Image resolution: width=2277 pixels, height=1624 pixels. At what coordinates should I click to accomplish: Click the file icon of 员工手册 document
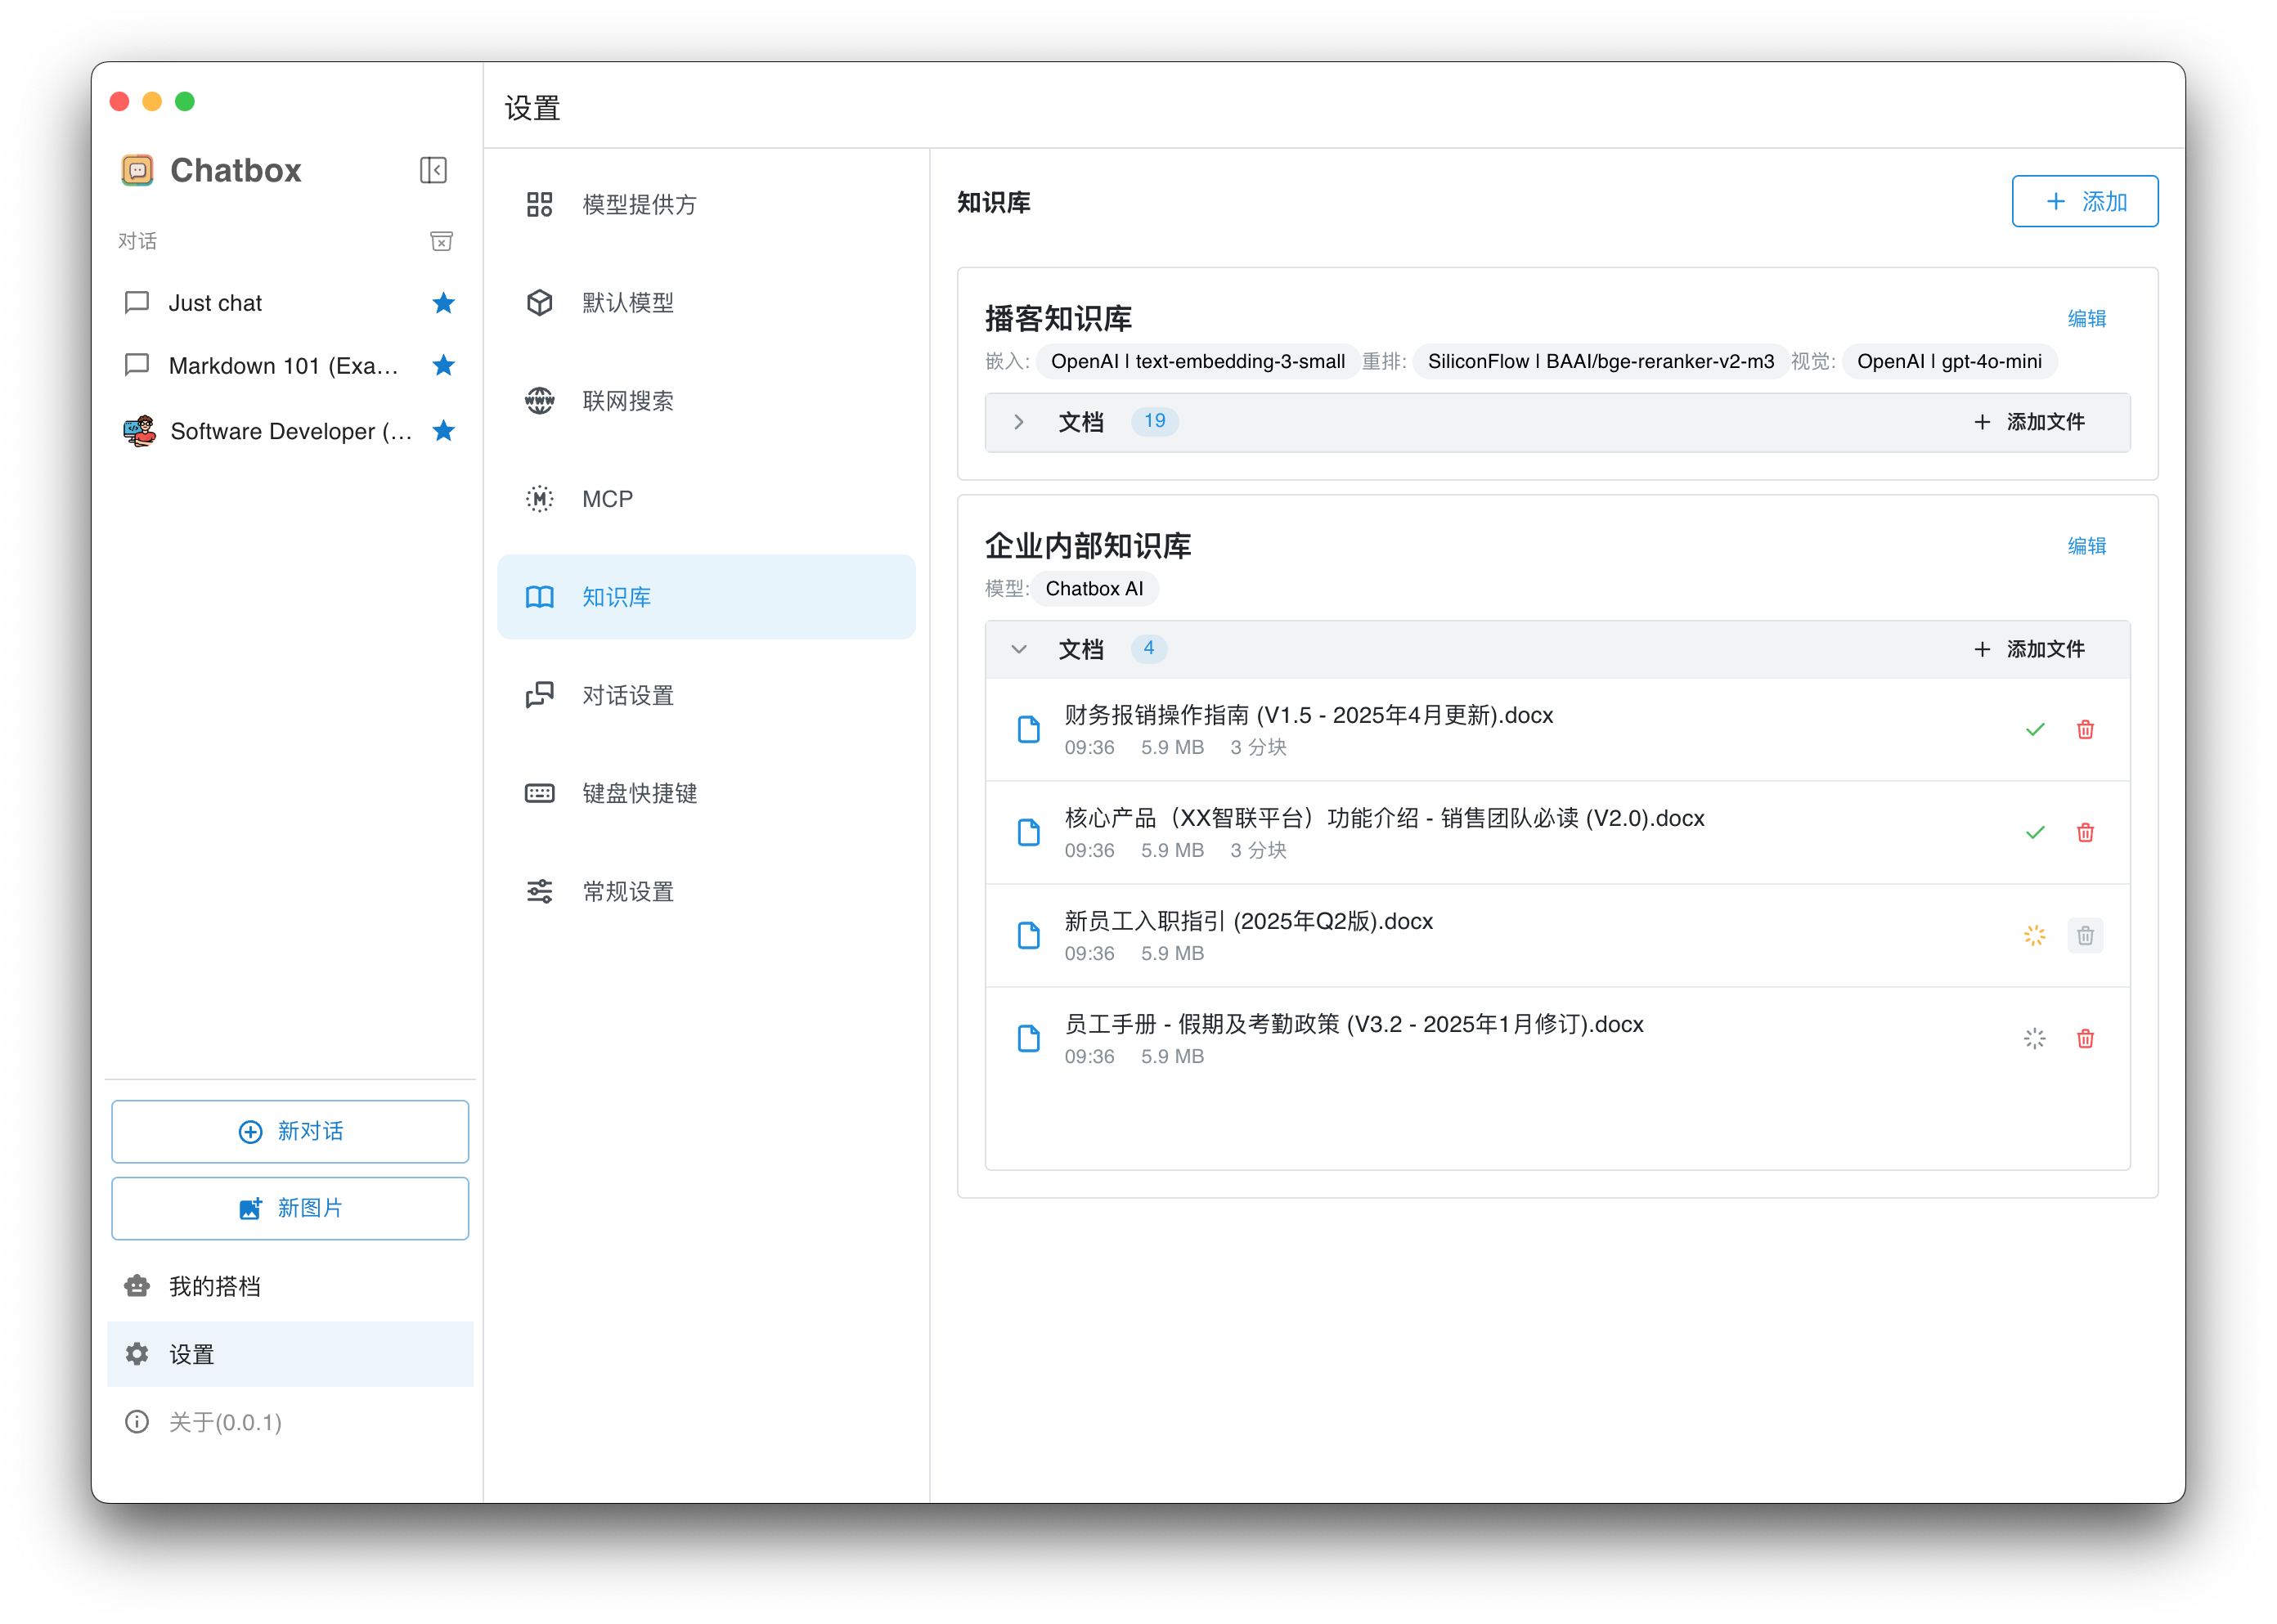tap(1028, 1038)
